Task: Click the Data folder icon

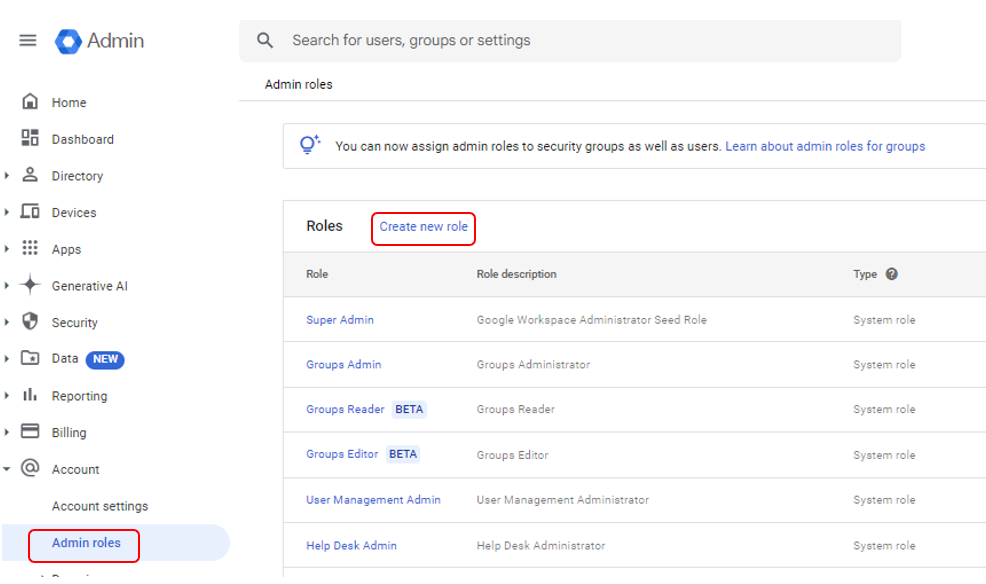Action: click(30, 358)
